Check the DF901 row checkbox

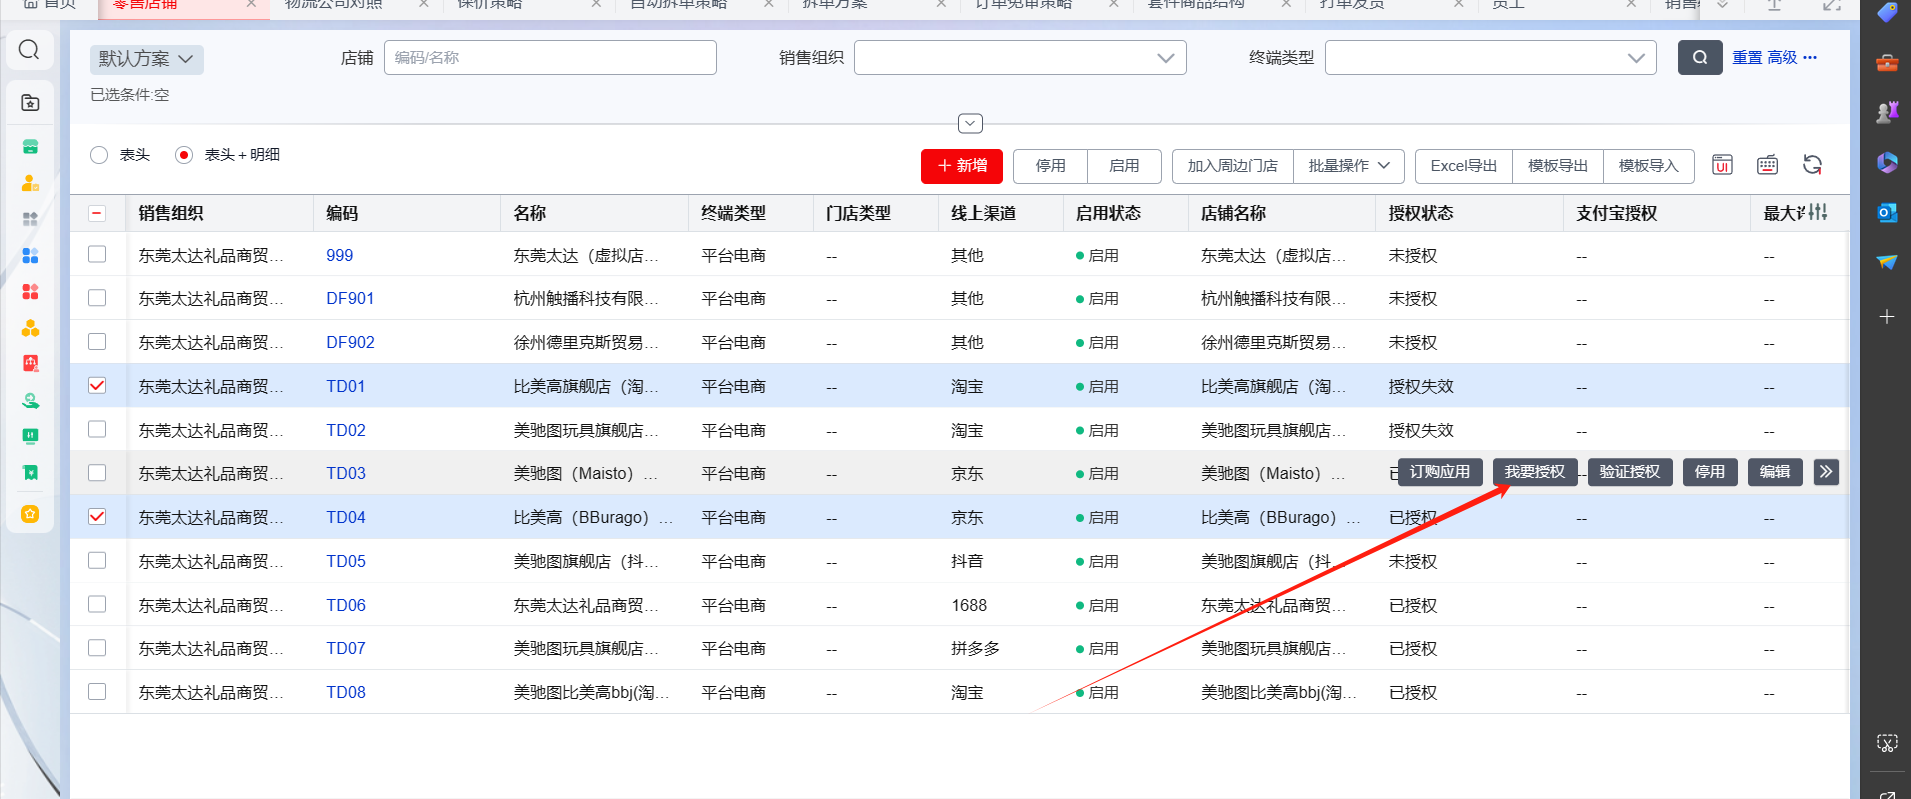pyautogui.click(x=97, y=298)
